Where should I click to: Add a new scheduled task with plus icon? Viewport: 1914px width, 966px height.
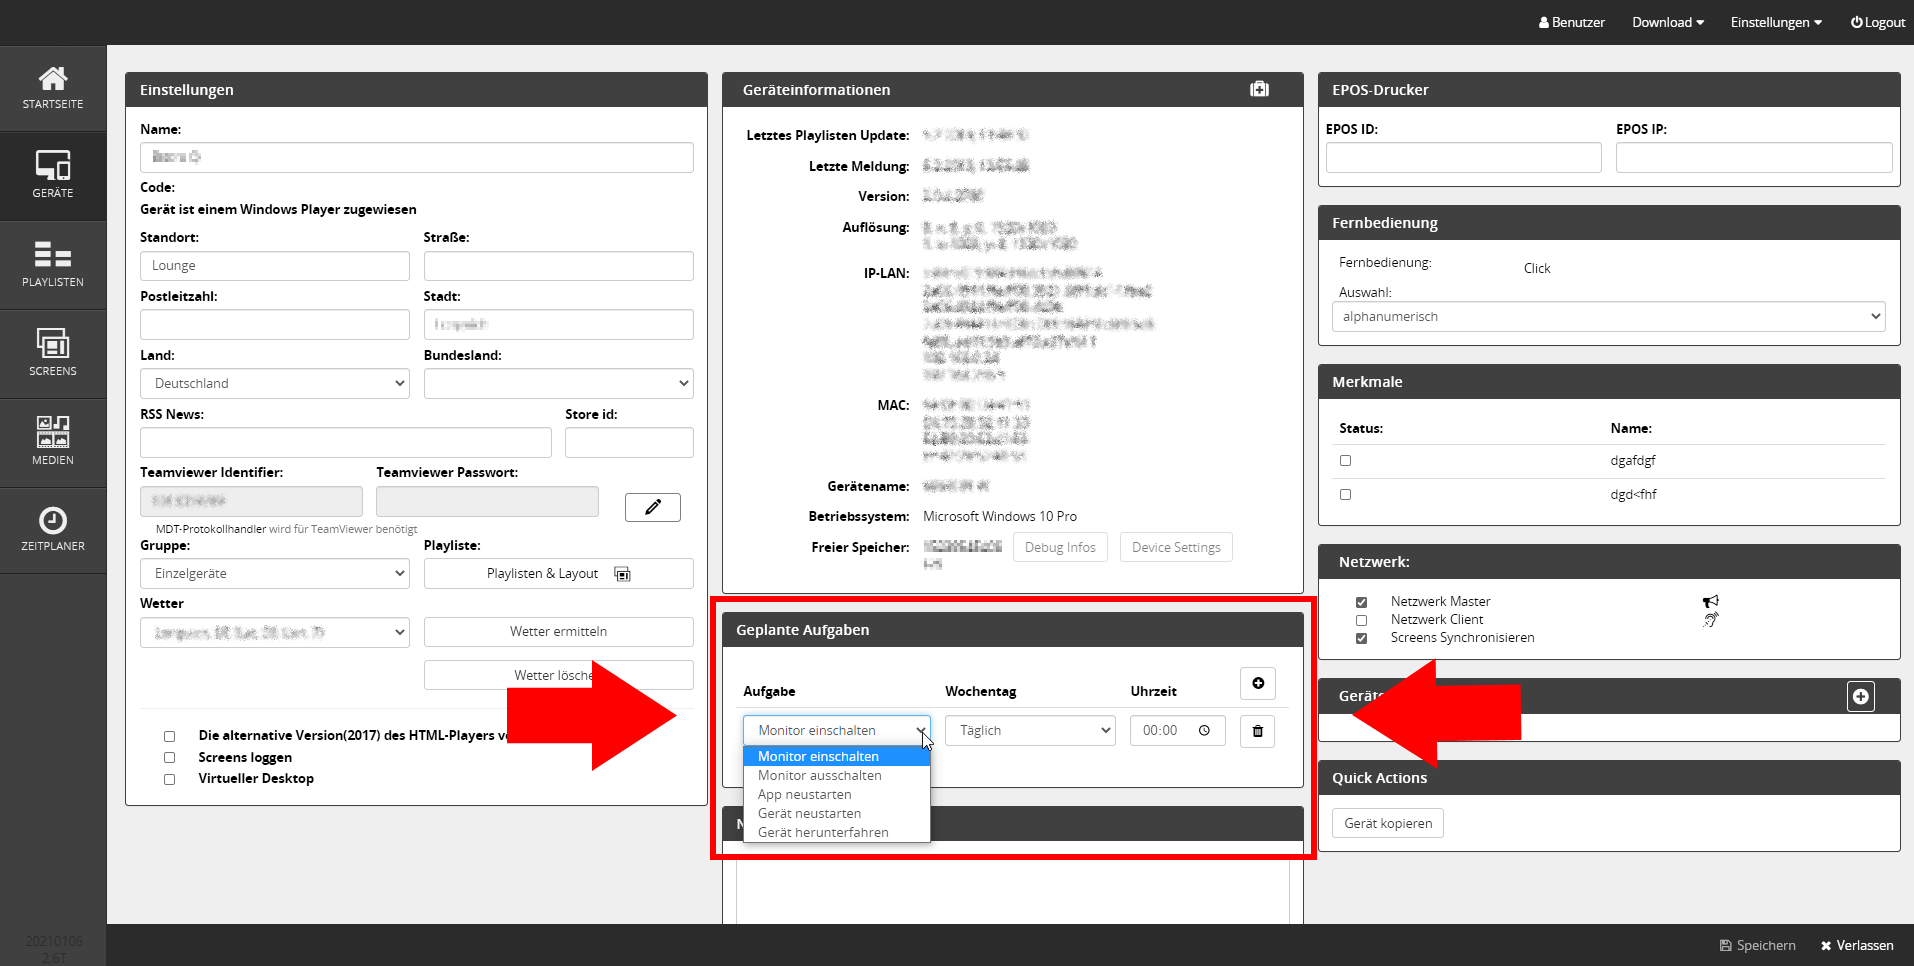tap(1257, 683)
